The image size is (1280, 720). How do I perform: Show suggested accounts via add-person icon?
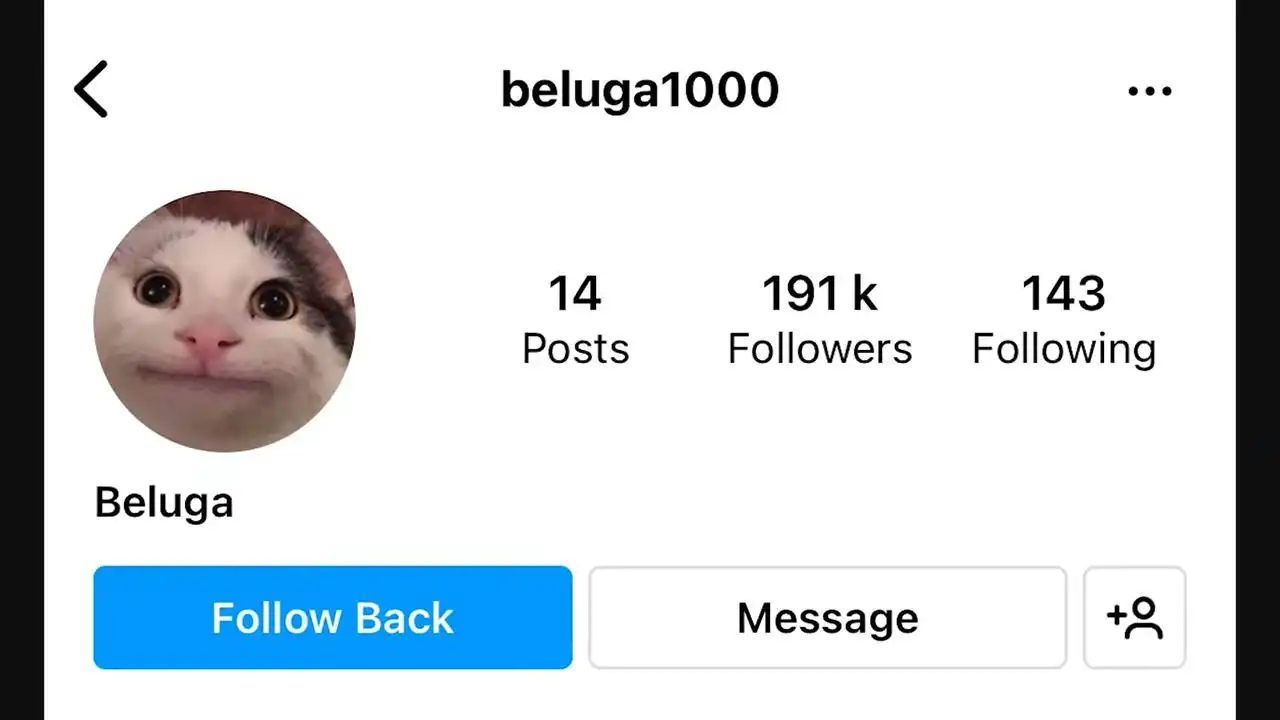point(1134,617)
